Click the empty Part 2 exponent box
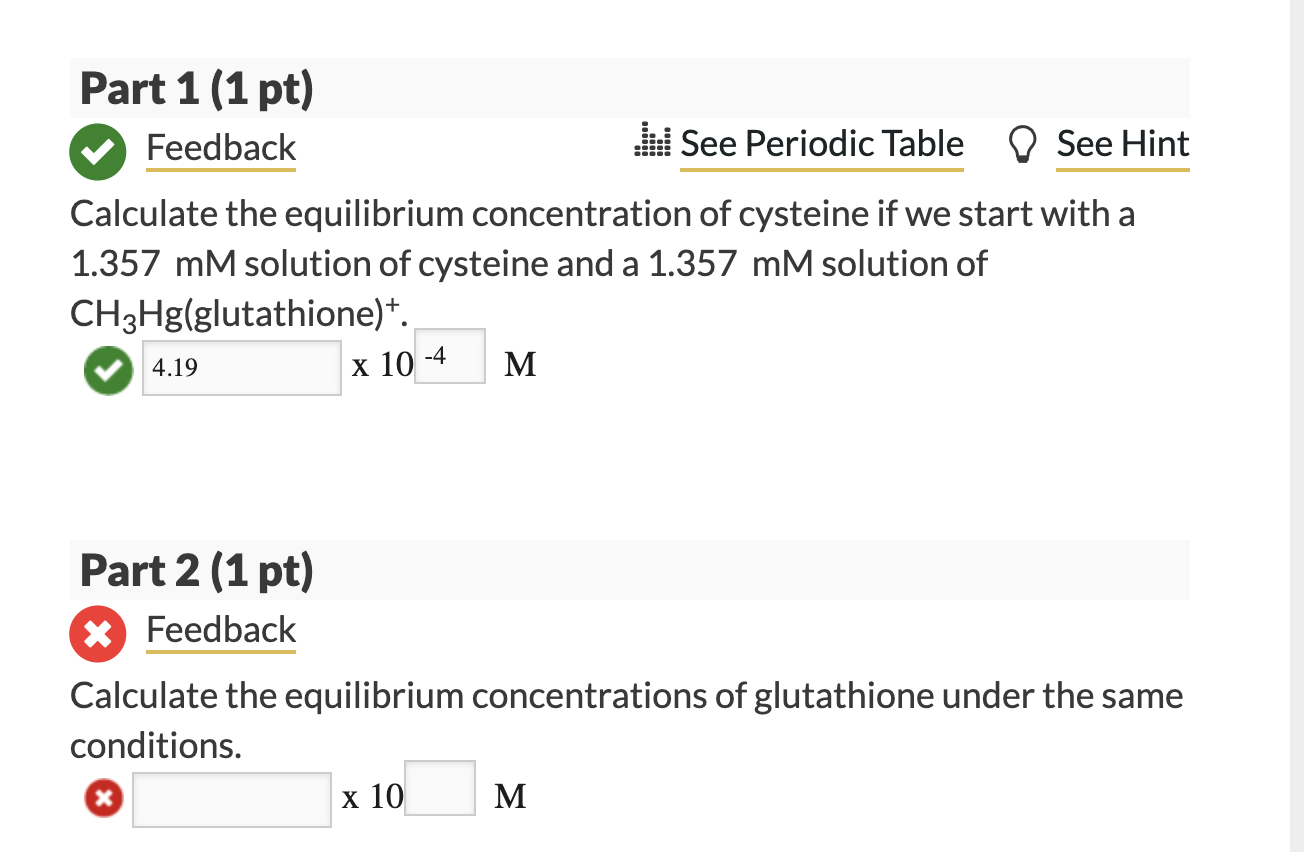The image size is (1304, 852). [x=438, y=789]
